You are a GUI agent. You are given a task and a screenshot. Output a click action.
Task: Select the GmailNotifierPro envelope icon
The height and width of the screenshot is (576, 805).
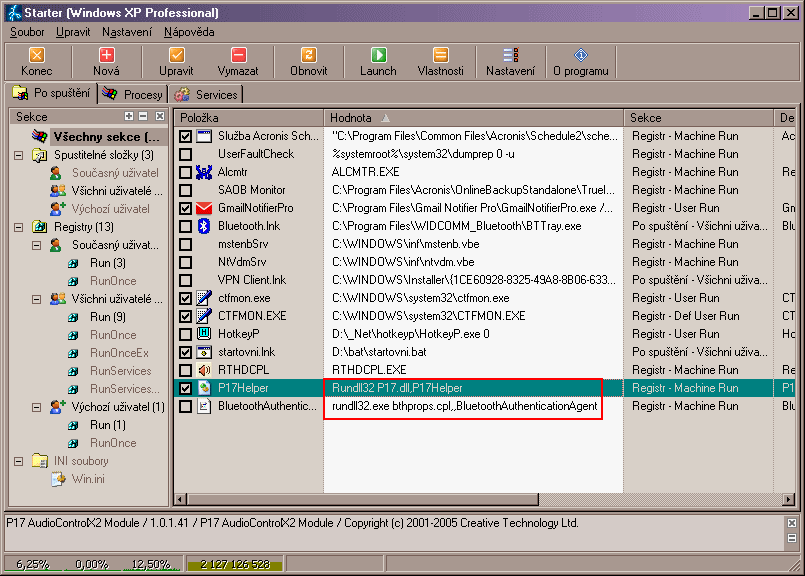point(204,208)
